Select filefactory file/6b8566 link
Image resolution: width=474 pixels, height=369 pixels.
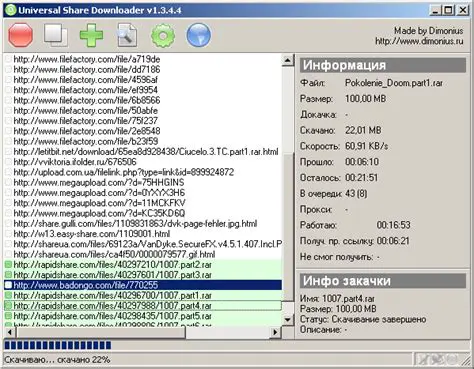pos(87,100)
